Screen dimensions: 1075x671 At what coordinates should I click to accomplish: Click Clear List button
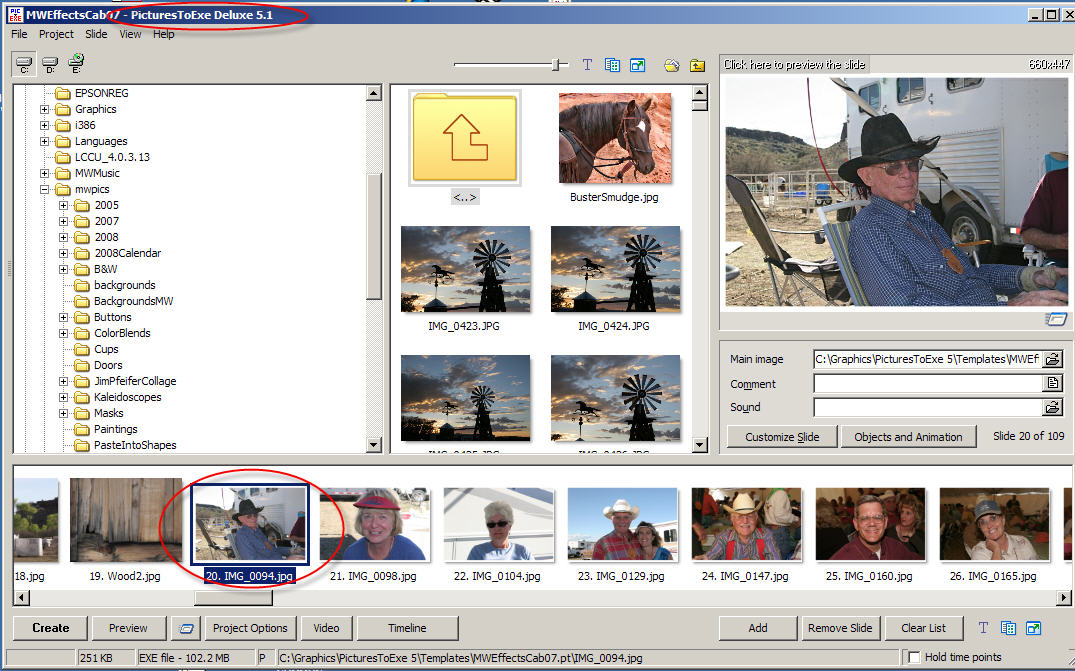click(923, 628)
